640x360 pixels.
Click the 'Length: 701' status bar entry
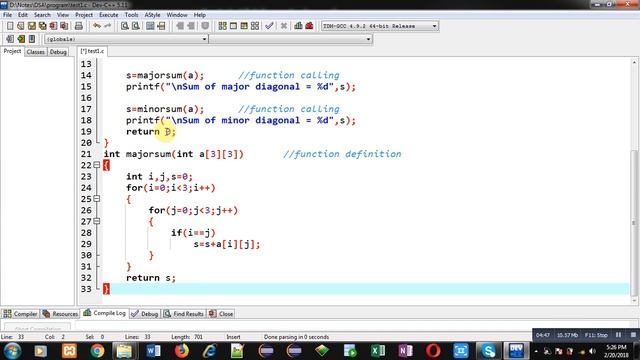(187, 337)
